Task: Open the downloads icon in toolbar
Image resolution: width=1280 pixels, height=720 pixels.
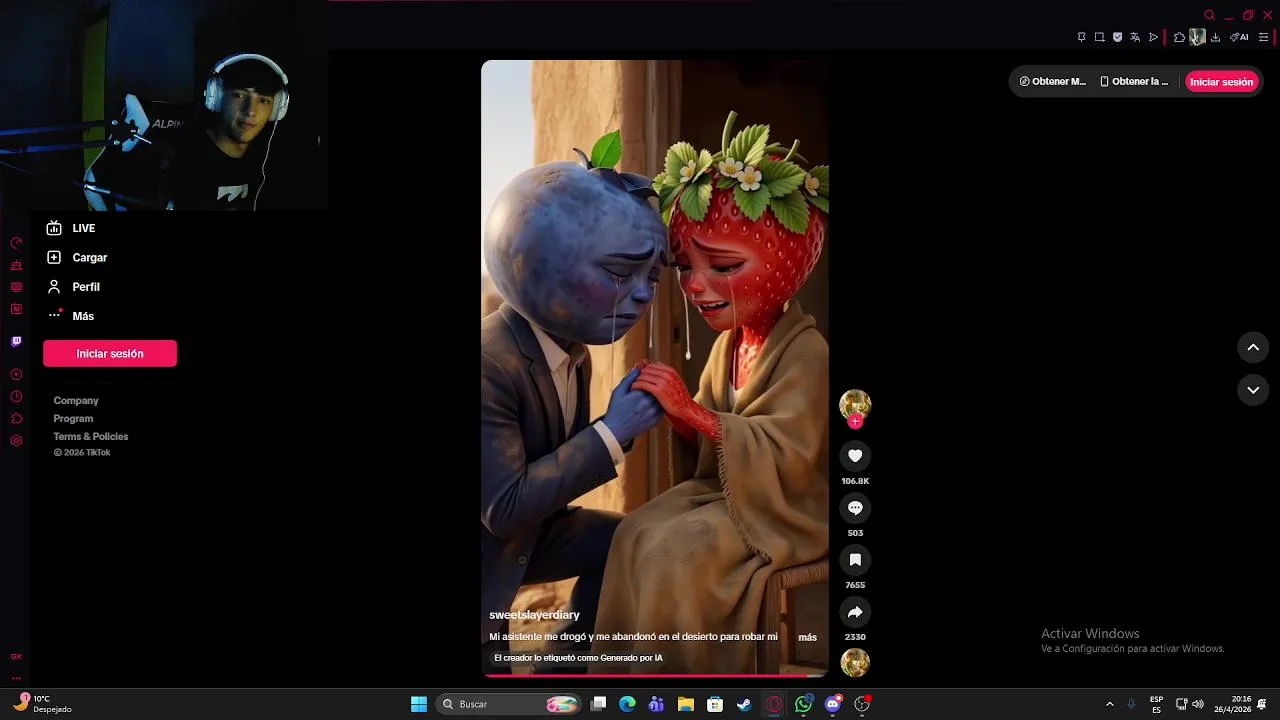Action: (x=1215, y=37)
